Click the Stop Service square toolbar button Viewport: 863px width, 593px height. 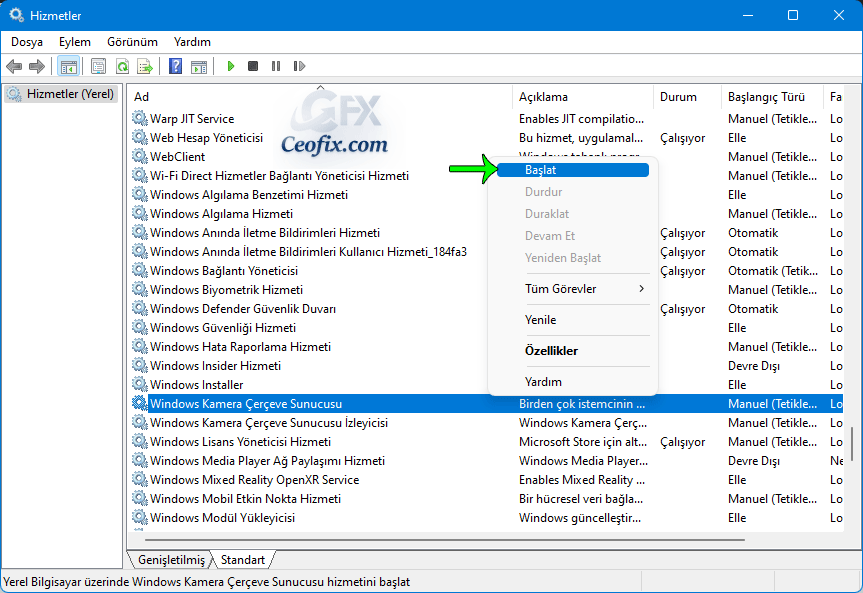(x=253, y=67)
